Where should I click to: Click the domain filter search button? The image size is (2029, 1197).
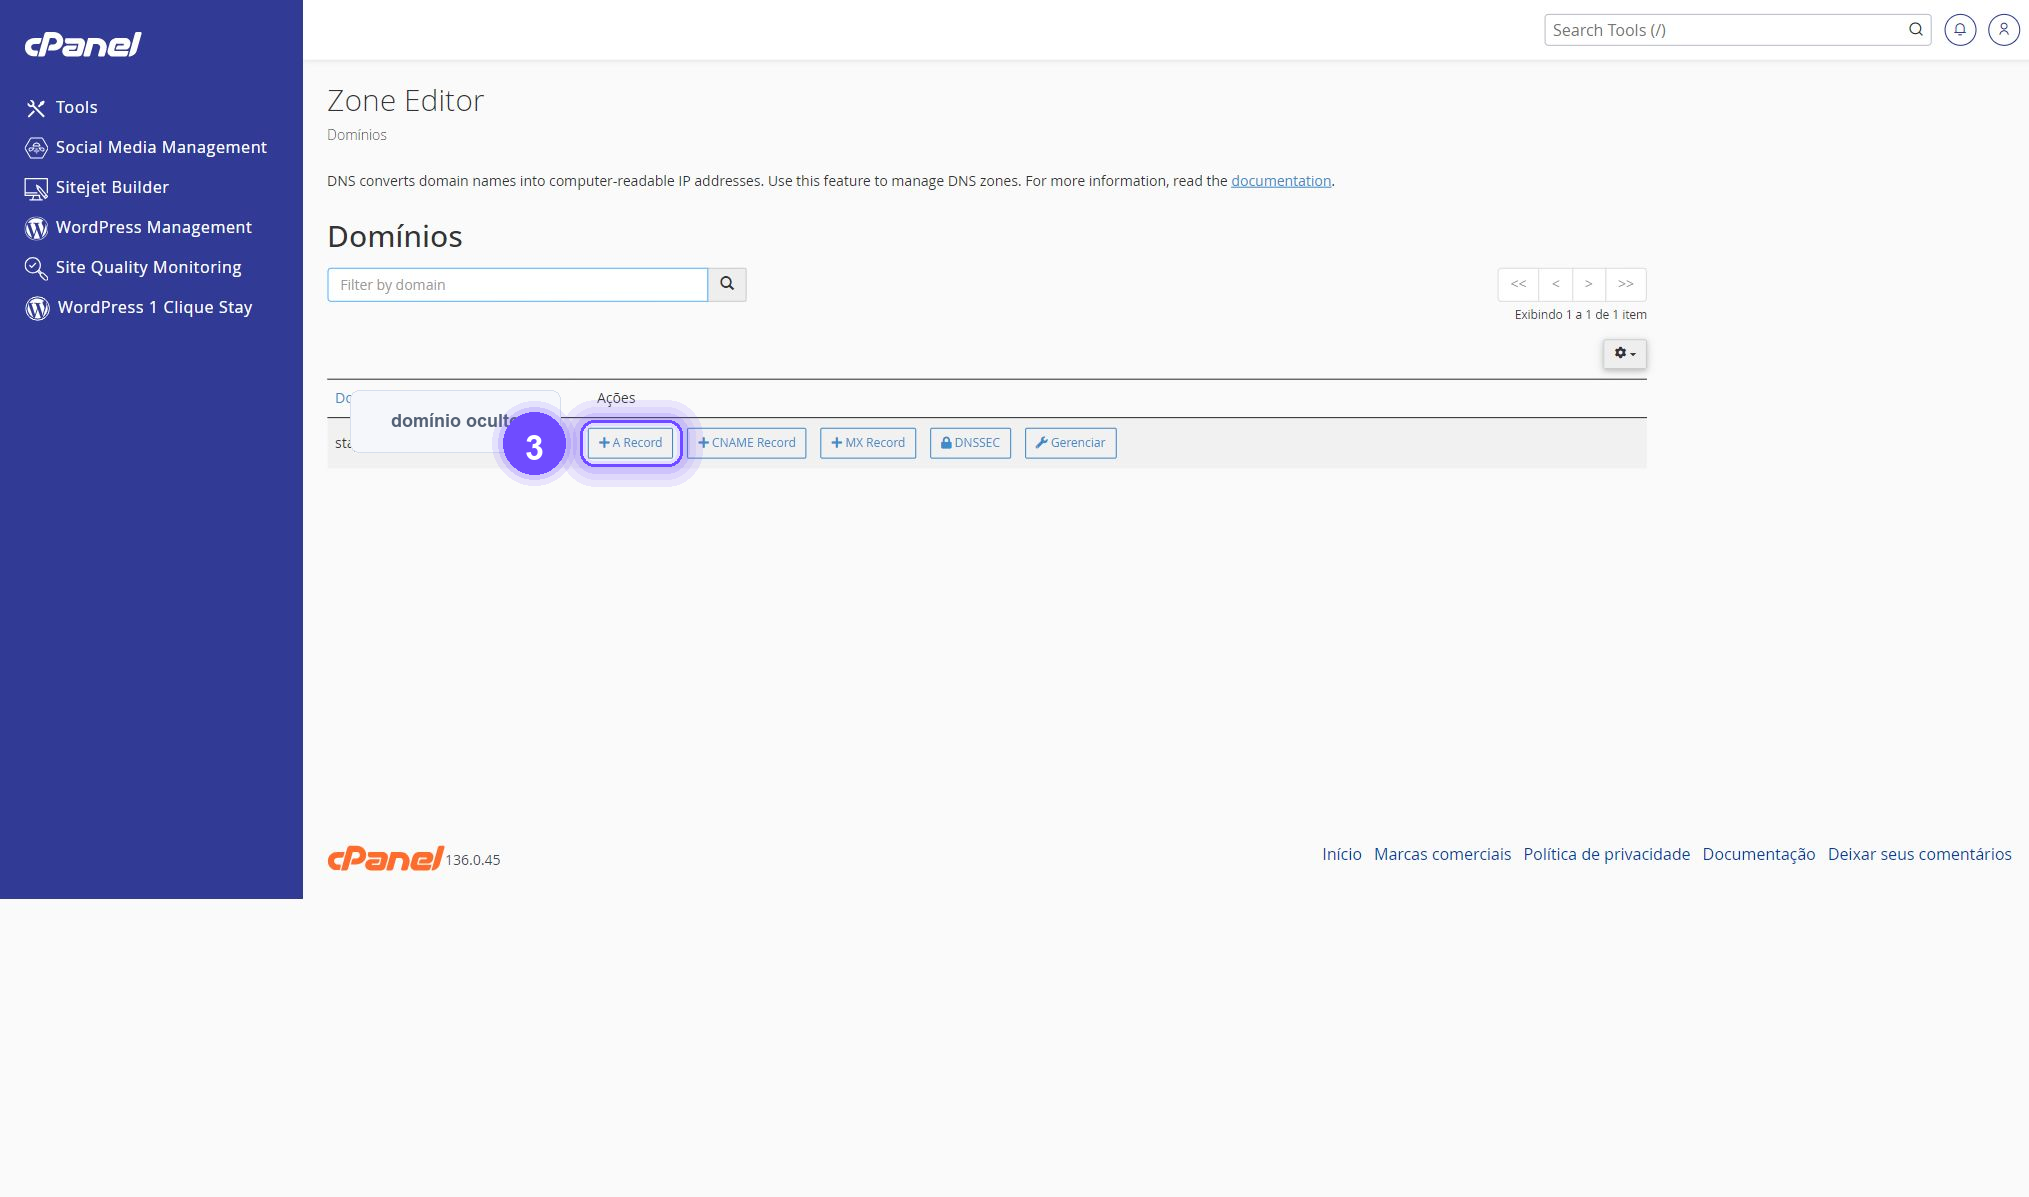click(727, 285)
